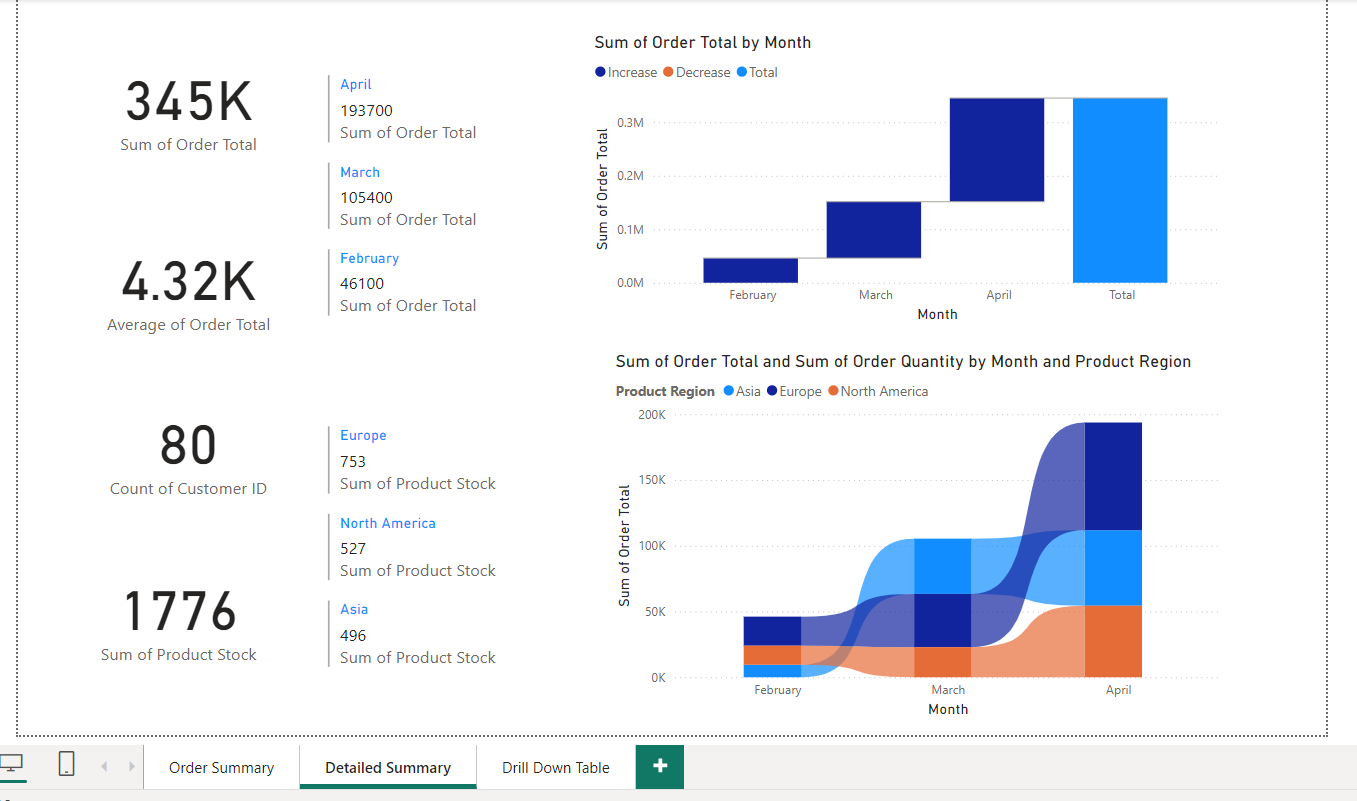Select the March waterfall bar
Image resolution: width=1357 pixels, height=801 pixels.
click(874, 230)
